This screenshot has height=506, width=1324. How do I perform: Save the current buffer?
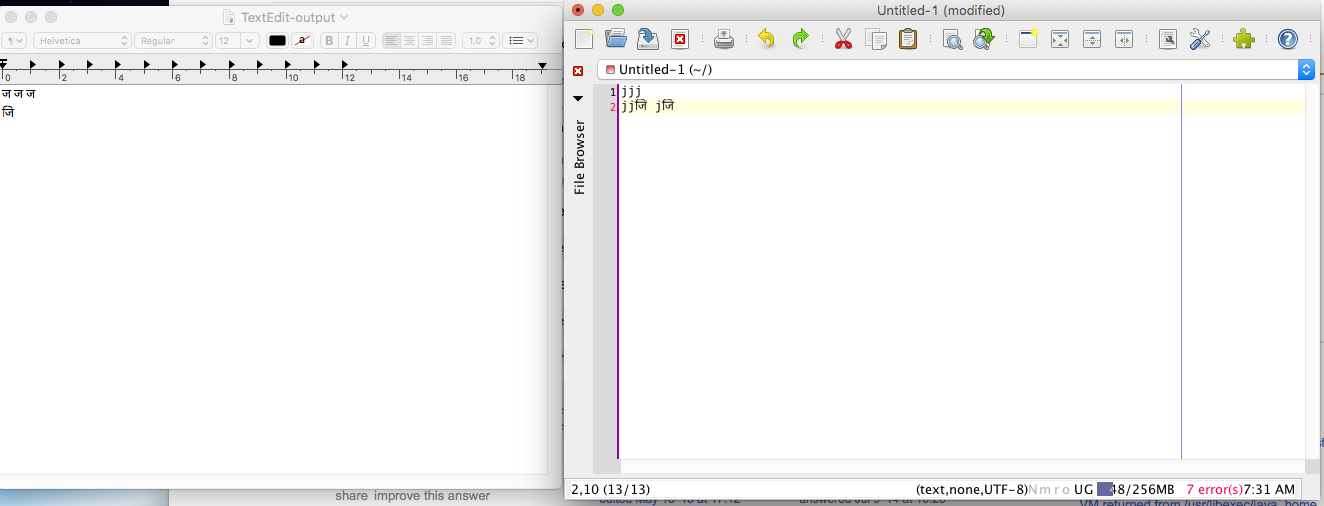coord(648,39)
